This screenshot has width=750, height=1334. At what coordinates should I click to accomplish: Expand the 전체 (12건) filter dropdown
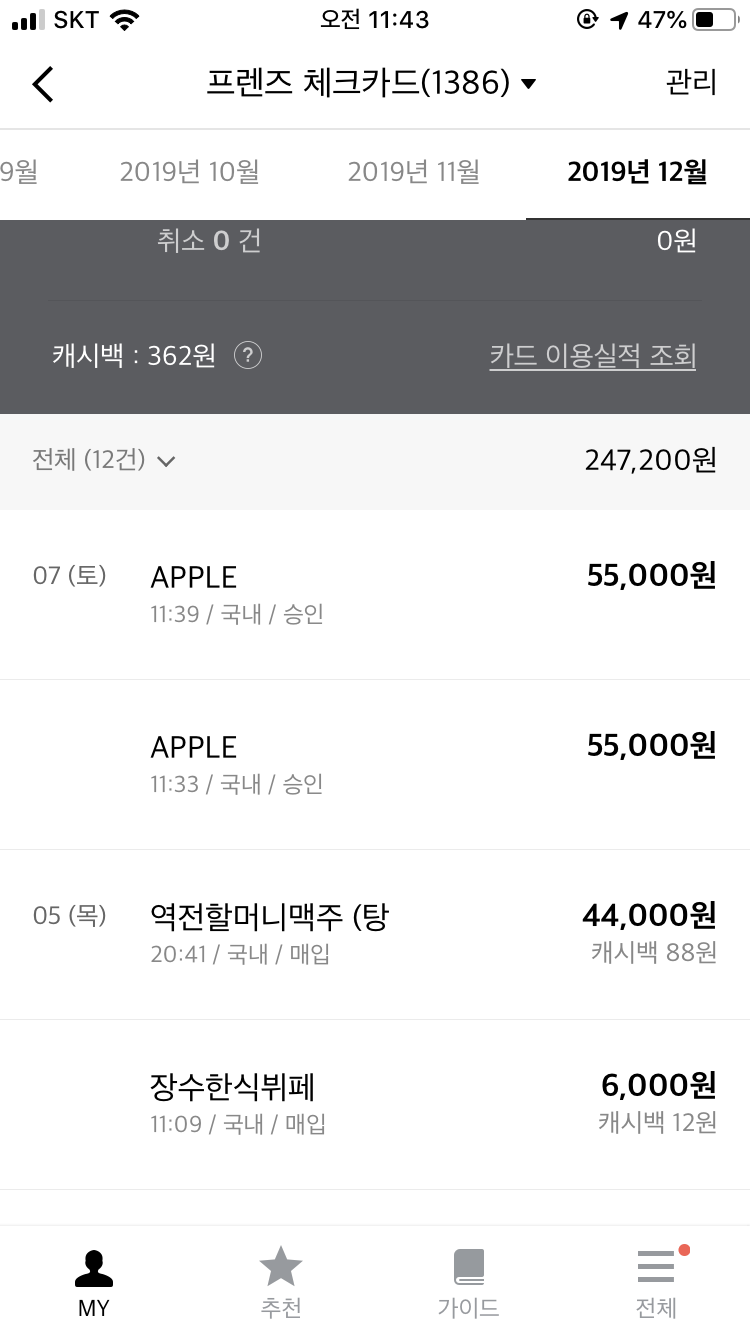pos(104,460)
